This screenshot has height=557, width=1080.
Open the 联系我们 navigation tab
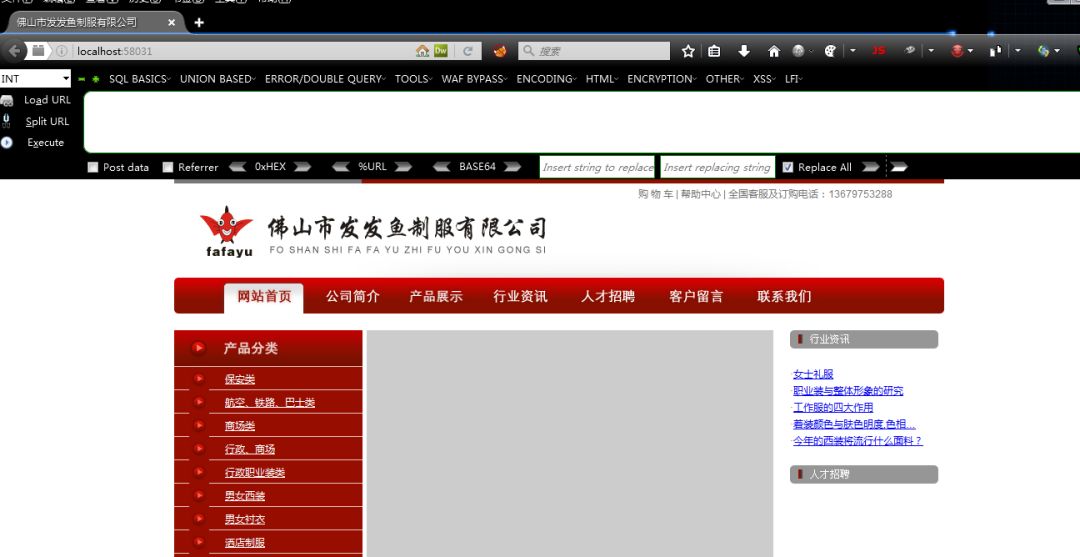coord(785,297)
